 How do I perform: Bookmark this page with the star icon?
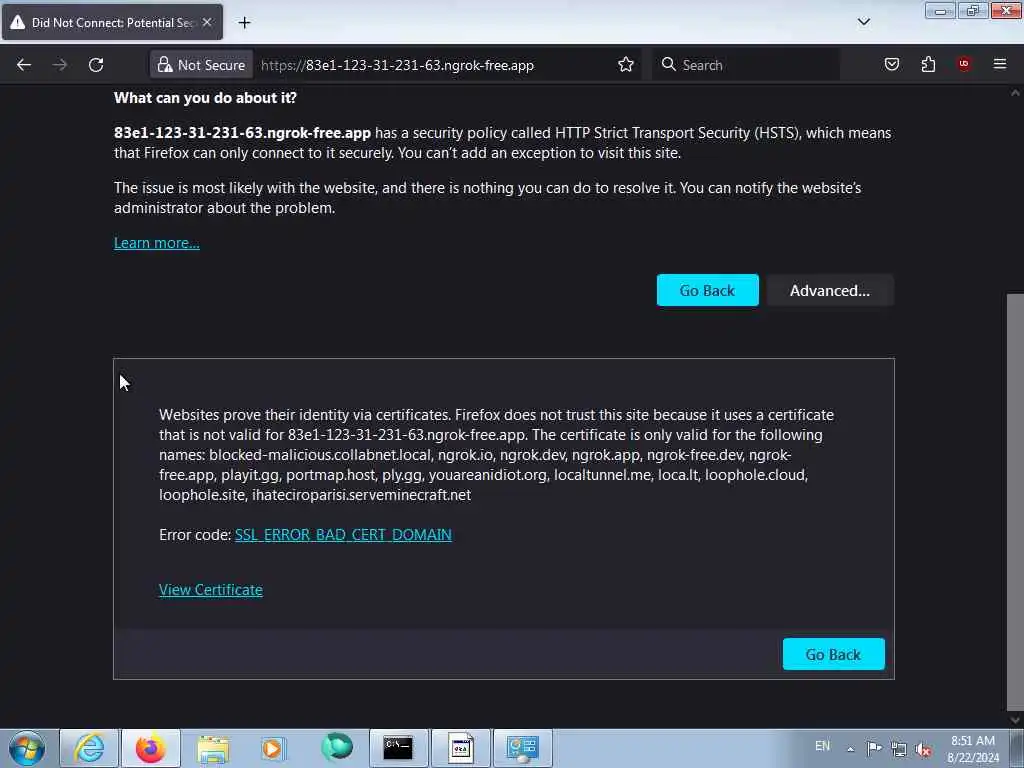pos(626,65)
